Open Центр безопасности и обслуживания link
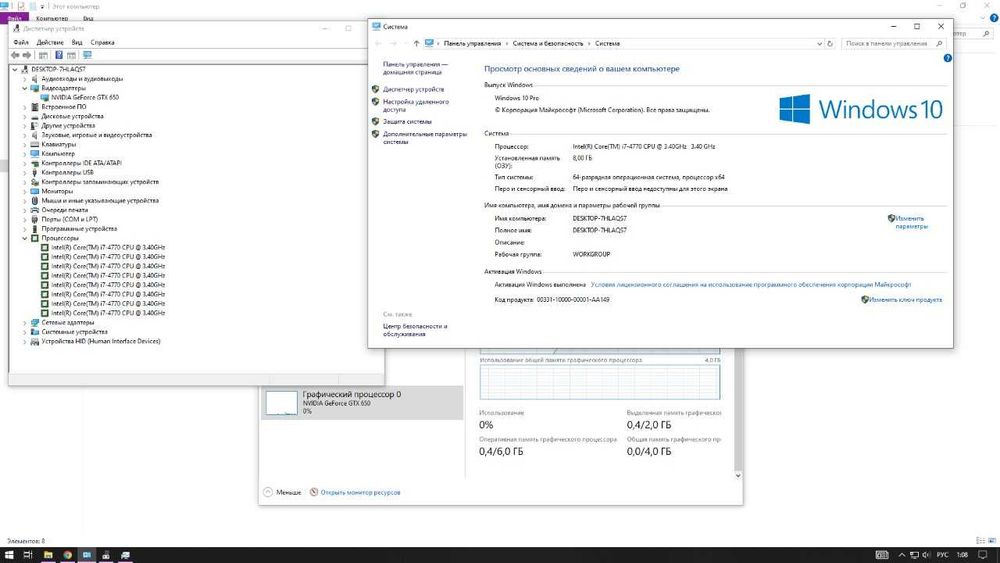Viewport: 1000px width, 563px height. pos(415,330)
